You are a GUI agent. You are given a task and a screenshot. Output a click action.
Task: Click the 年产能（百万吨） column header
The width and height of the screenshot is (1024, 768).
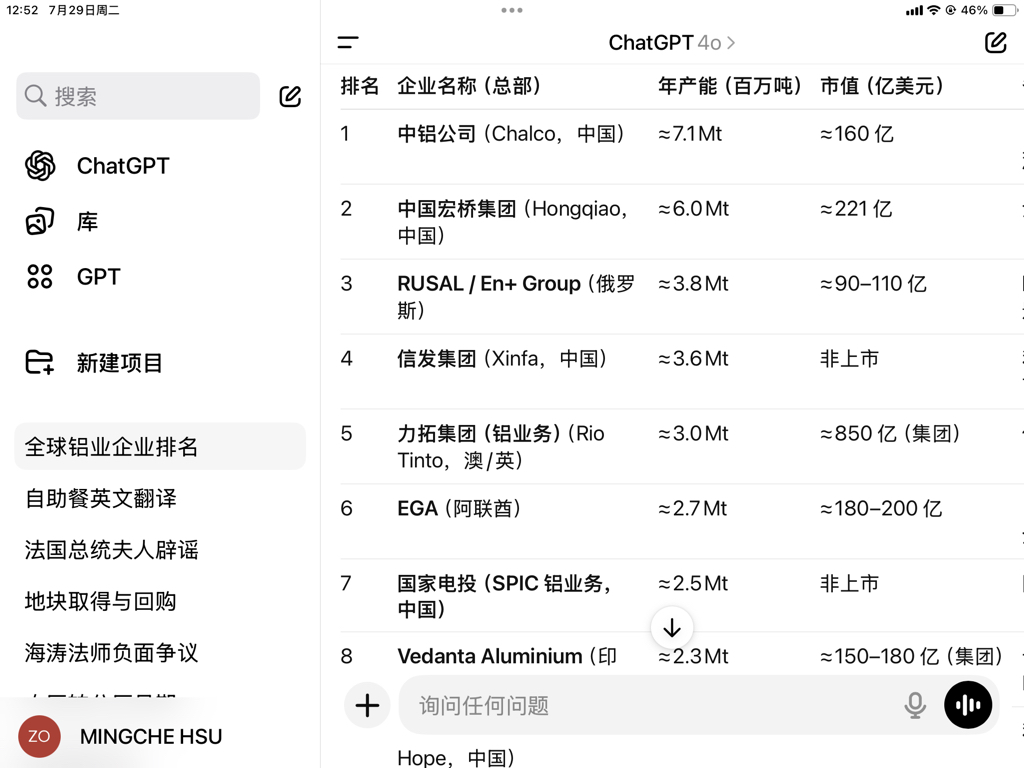point(729,86)
